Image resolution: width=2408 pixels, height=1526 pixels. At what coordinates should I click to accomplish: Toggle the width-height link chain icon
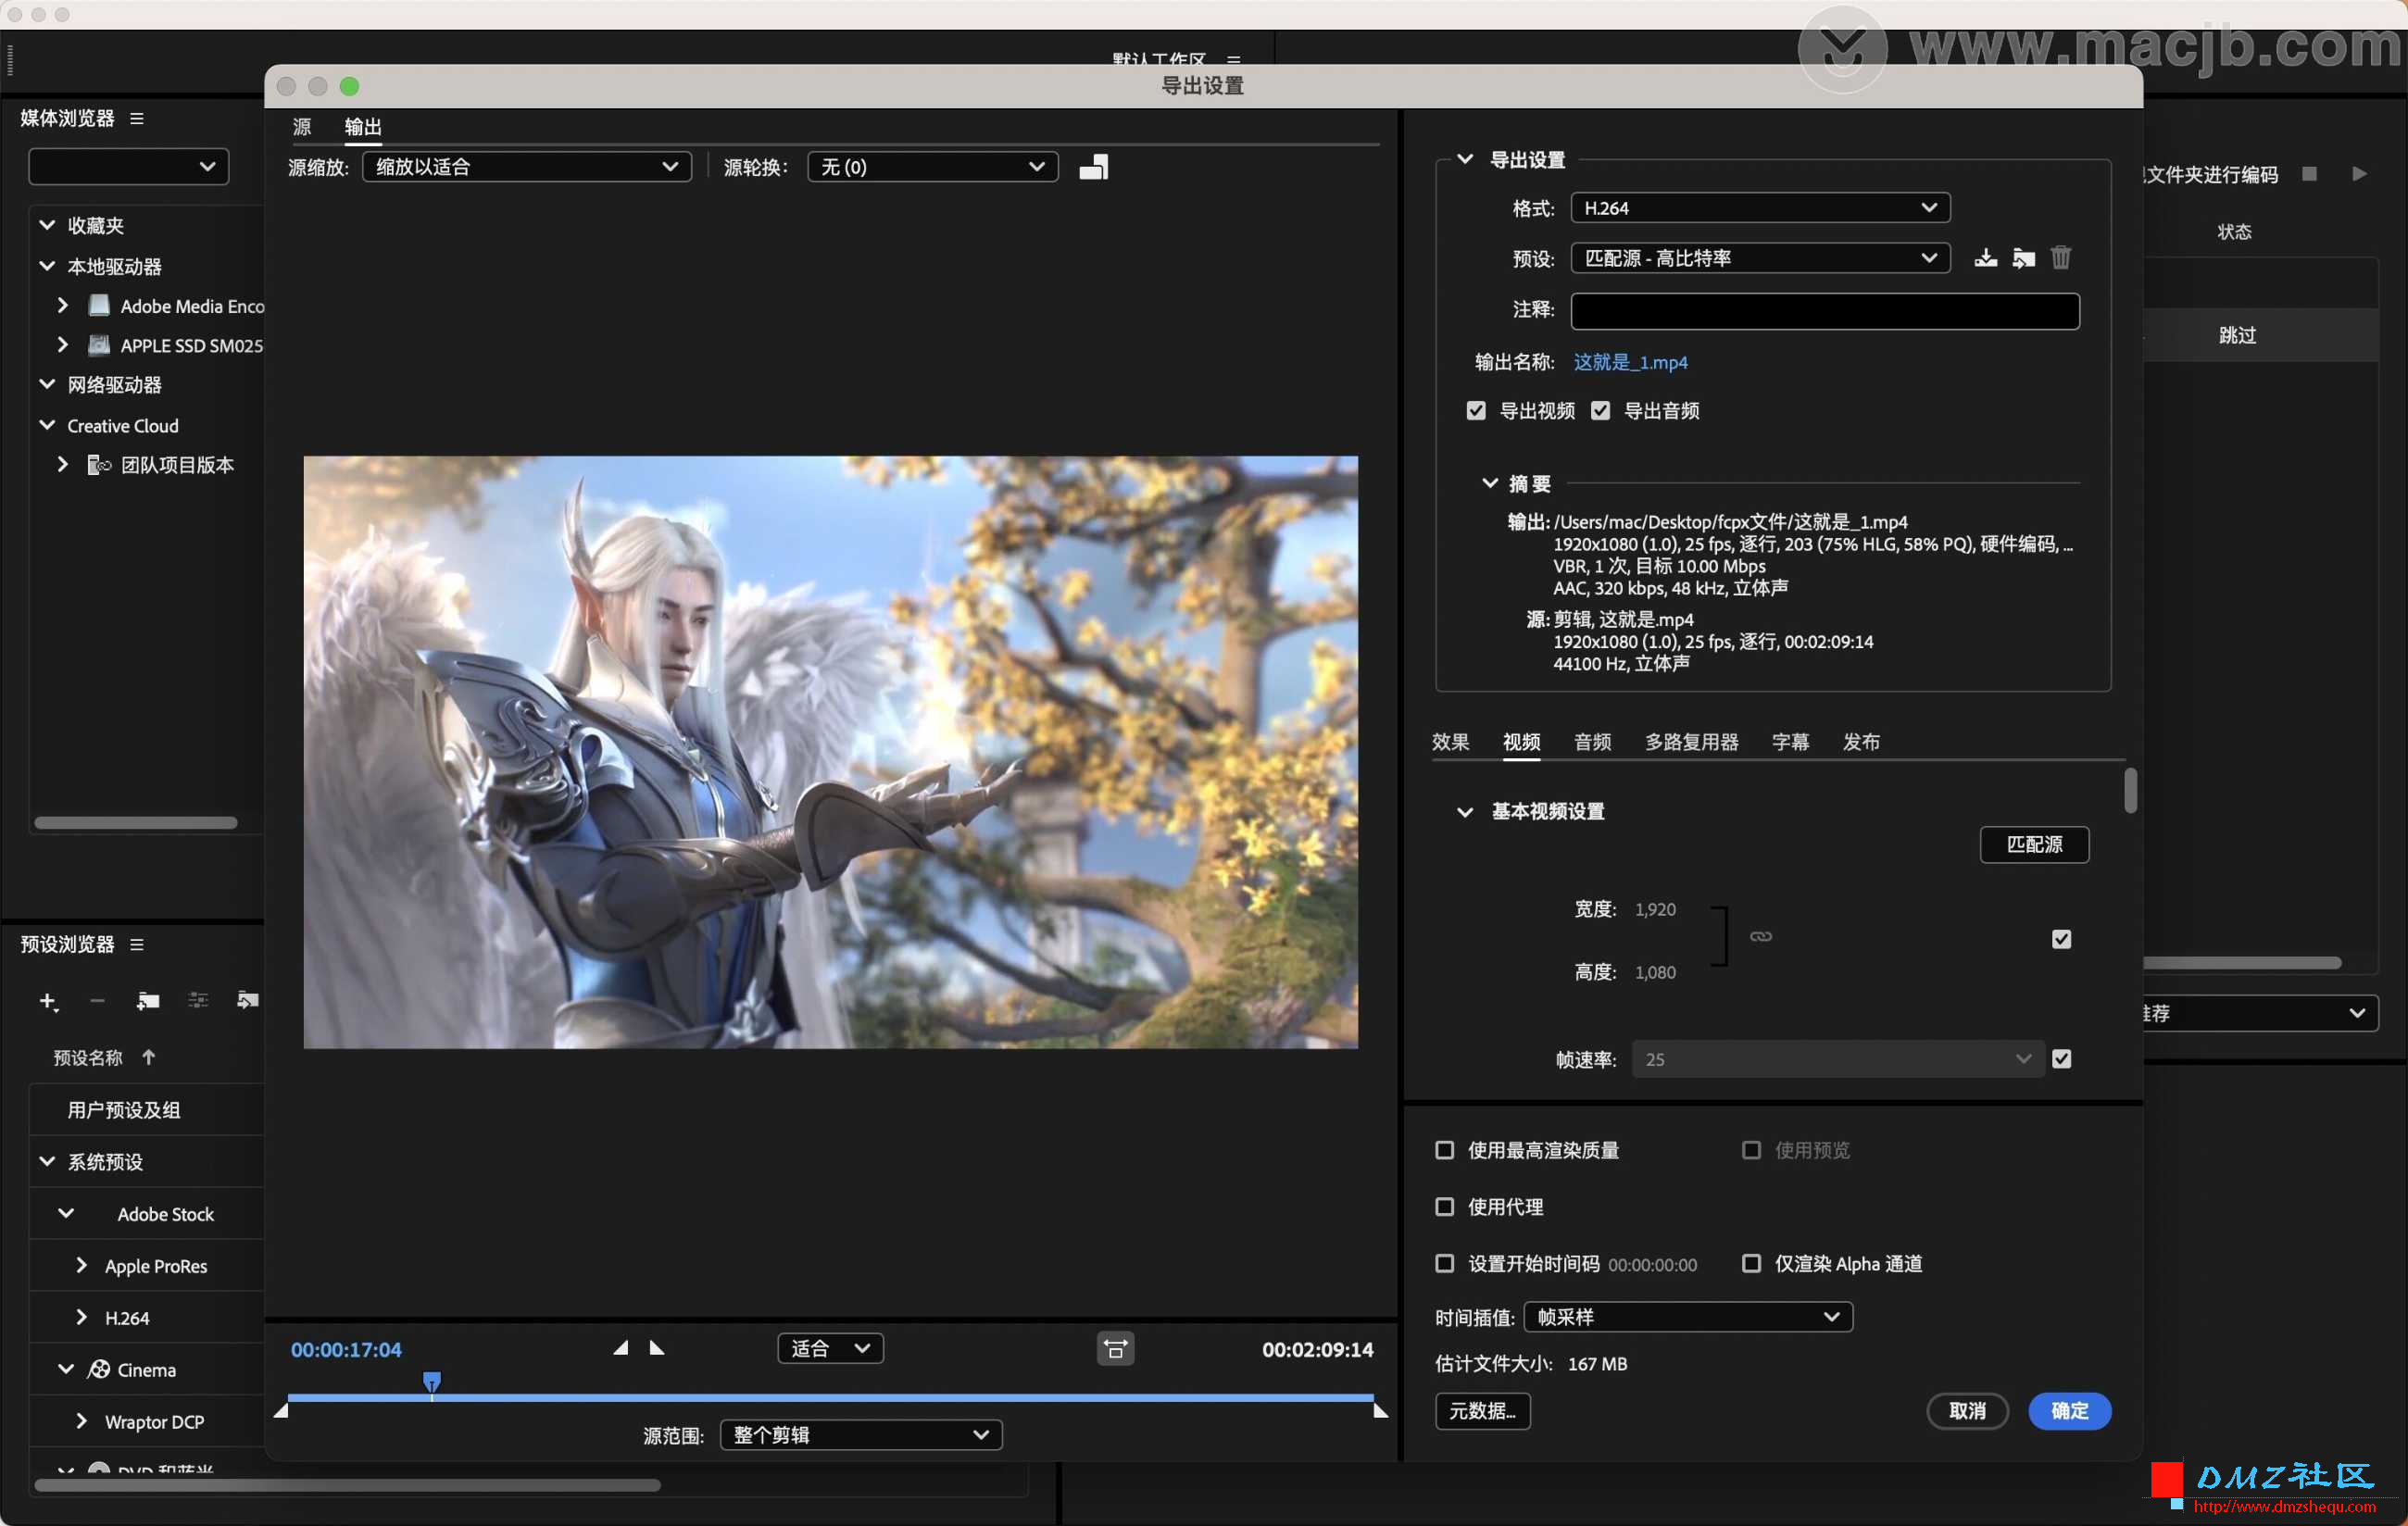point(1760,937)
